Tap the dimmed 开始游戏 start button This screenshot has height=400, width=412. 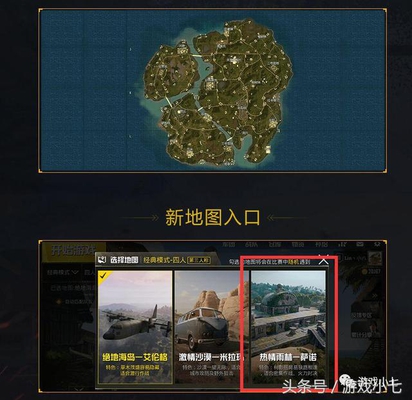(73, 250)
